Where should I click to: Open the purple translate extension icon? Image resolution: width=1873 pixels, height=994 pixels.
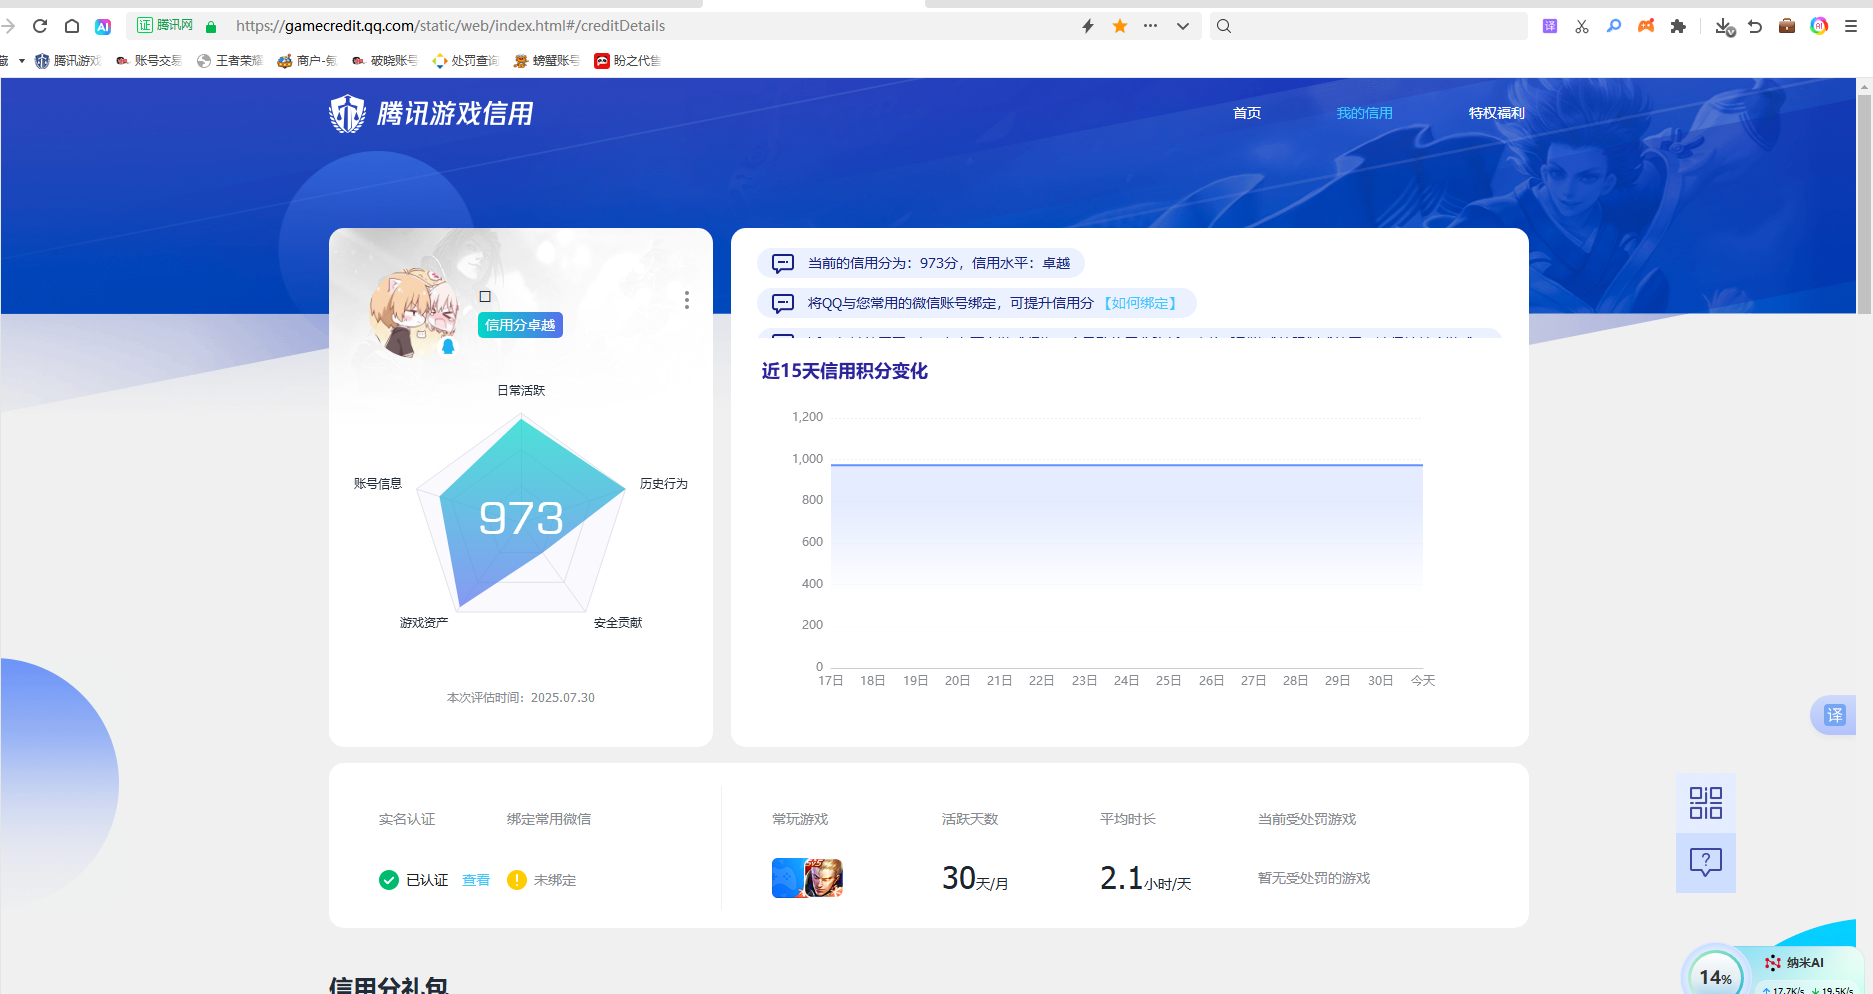pos(1550,26)
